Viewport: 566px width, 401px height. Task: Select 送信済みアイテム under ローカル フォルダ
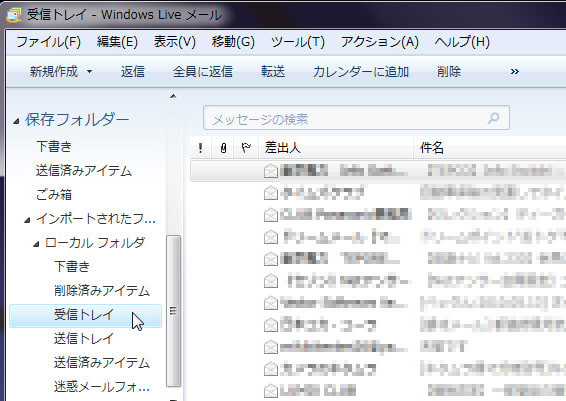pos(102,363)
